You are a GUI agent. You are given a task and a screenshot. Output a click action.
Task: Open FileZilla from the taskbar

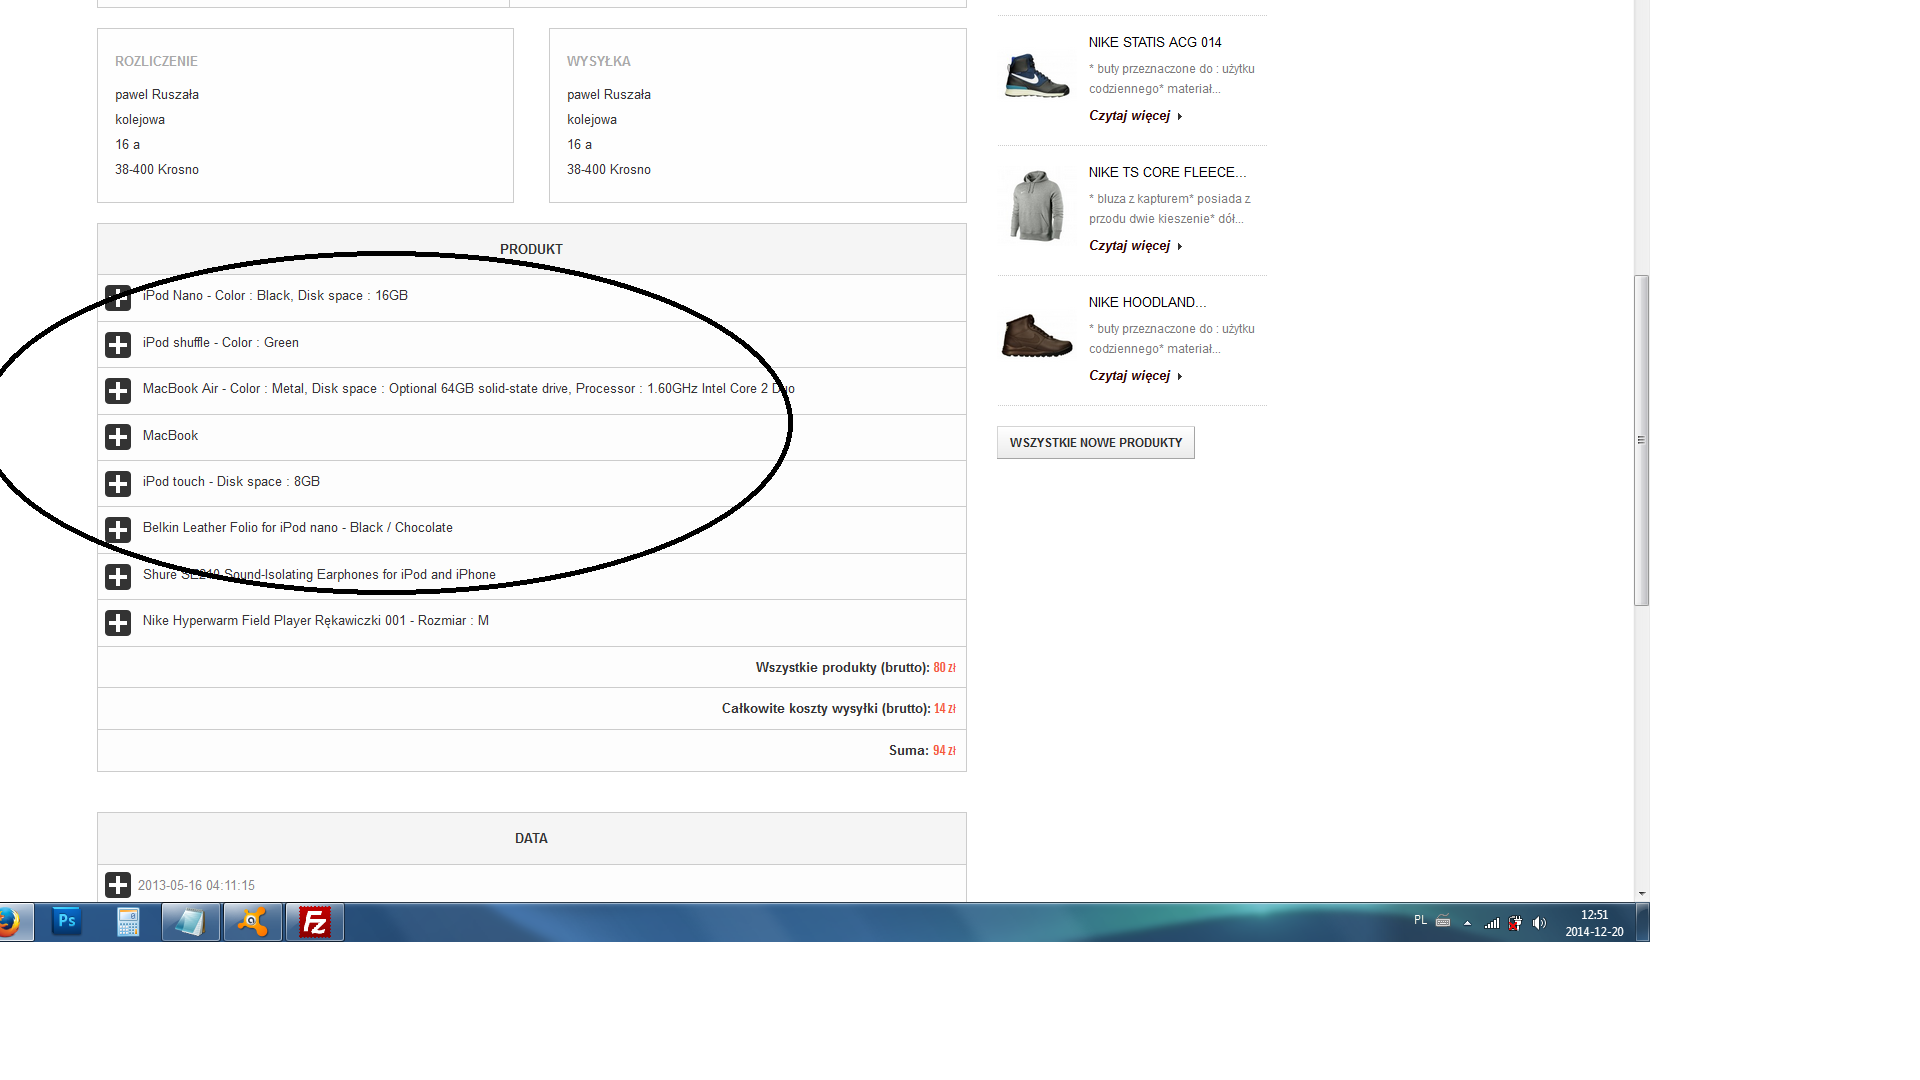click(x=315, y=922)
